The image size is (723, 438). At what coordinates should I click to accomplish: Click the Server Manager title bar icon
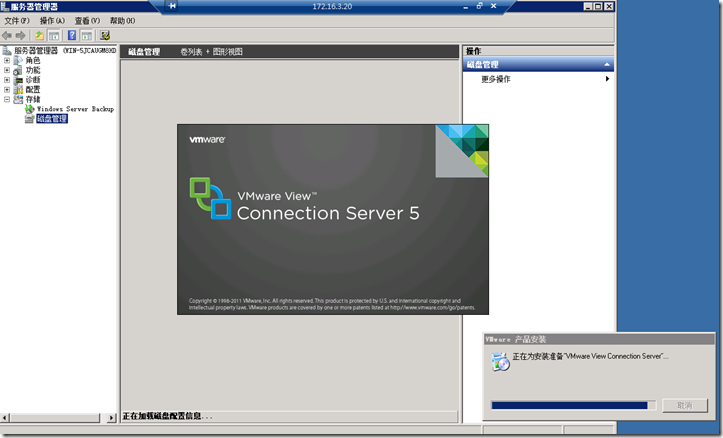tap(5, 6)
